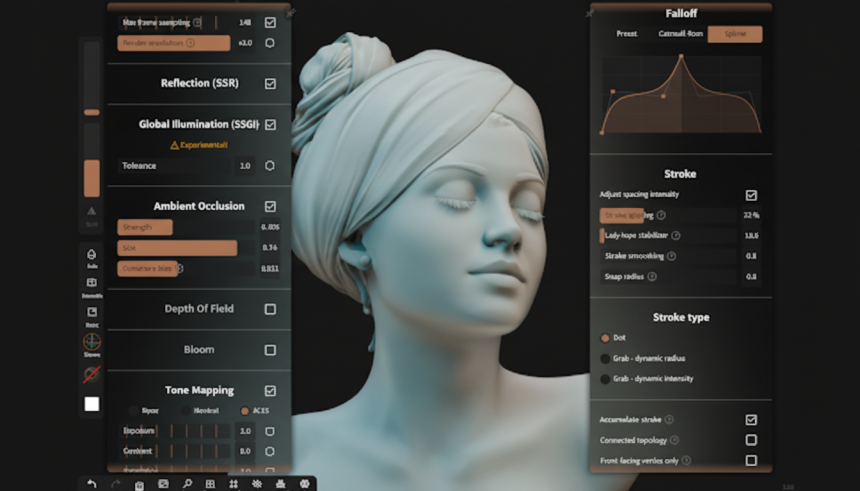Uncheck Adjust spacing intensity
Viewport: 860px width, 491px height.
751,195
